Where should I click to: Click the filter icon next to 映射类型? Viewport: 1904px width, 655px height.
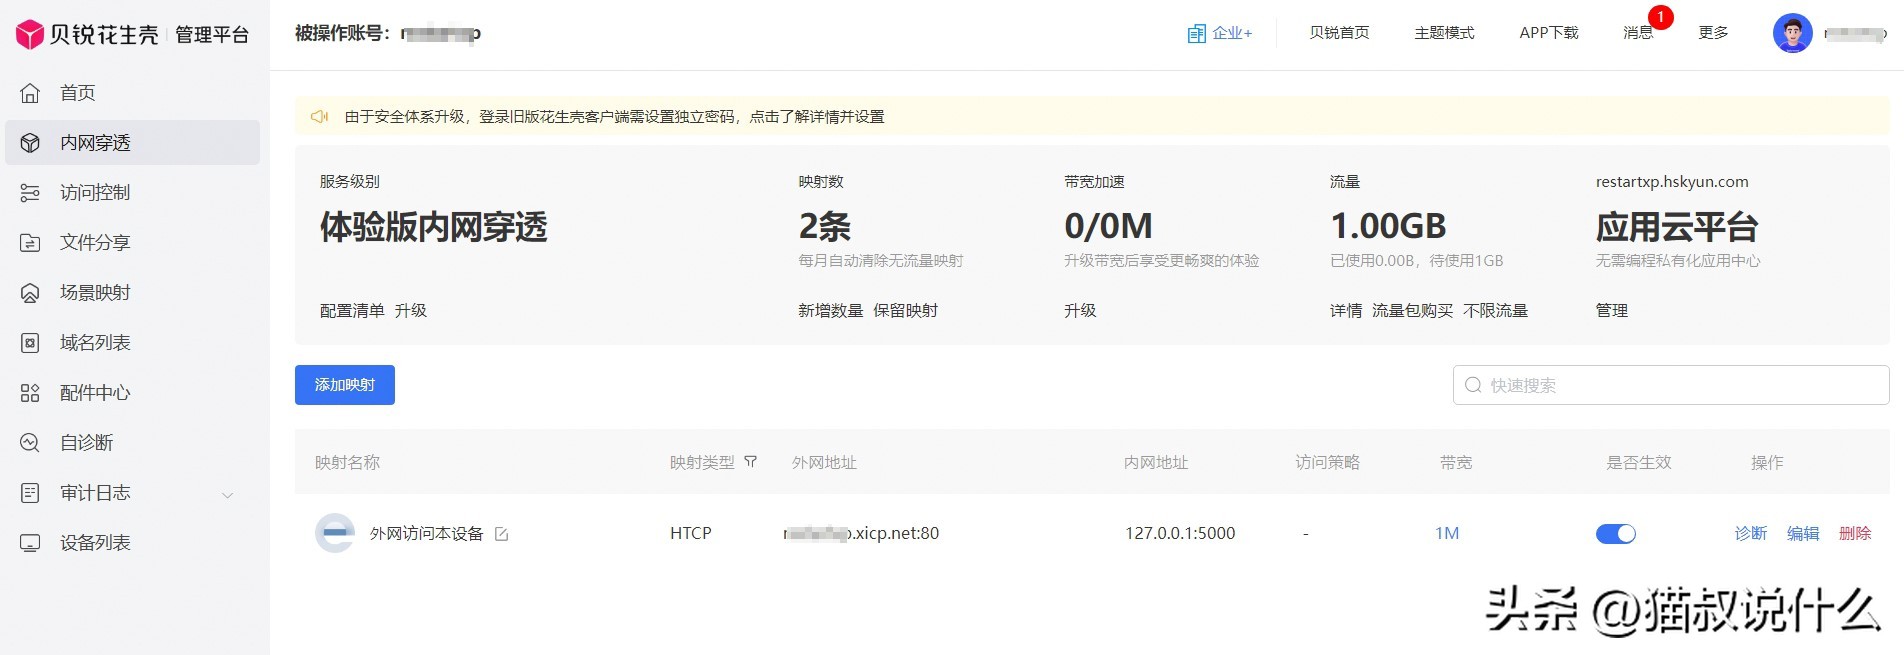(751, 462)
